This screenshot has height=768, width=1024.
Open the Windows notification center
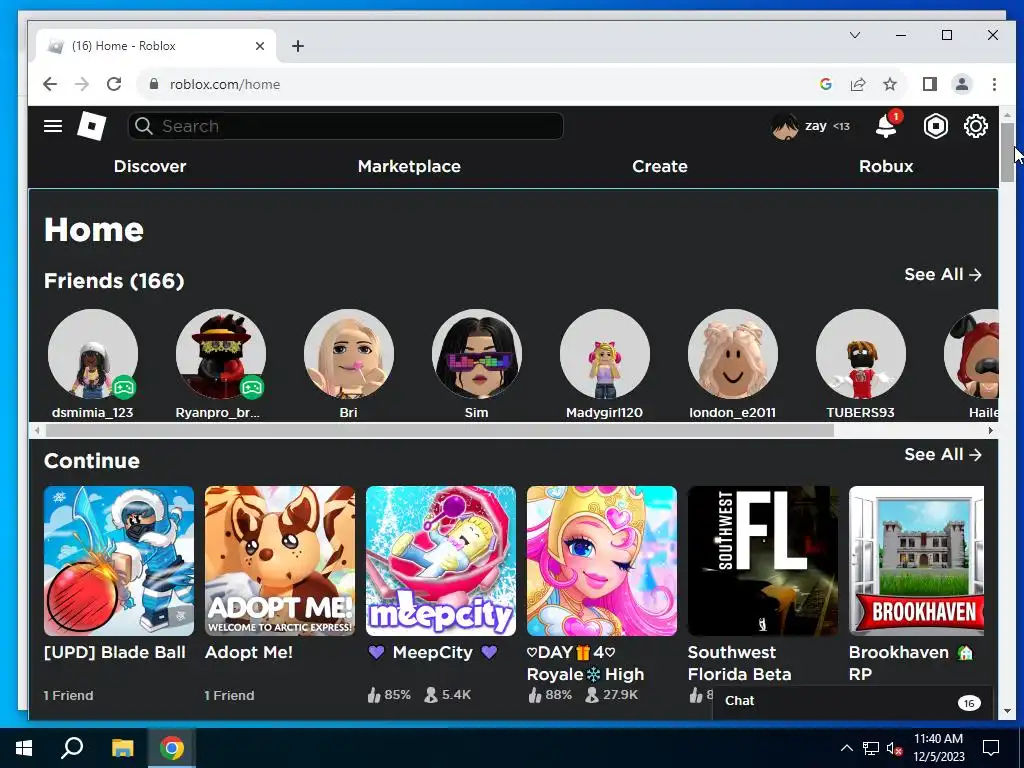[x=991, y=748]
